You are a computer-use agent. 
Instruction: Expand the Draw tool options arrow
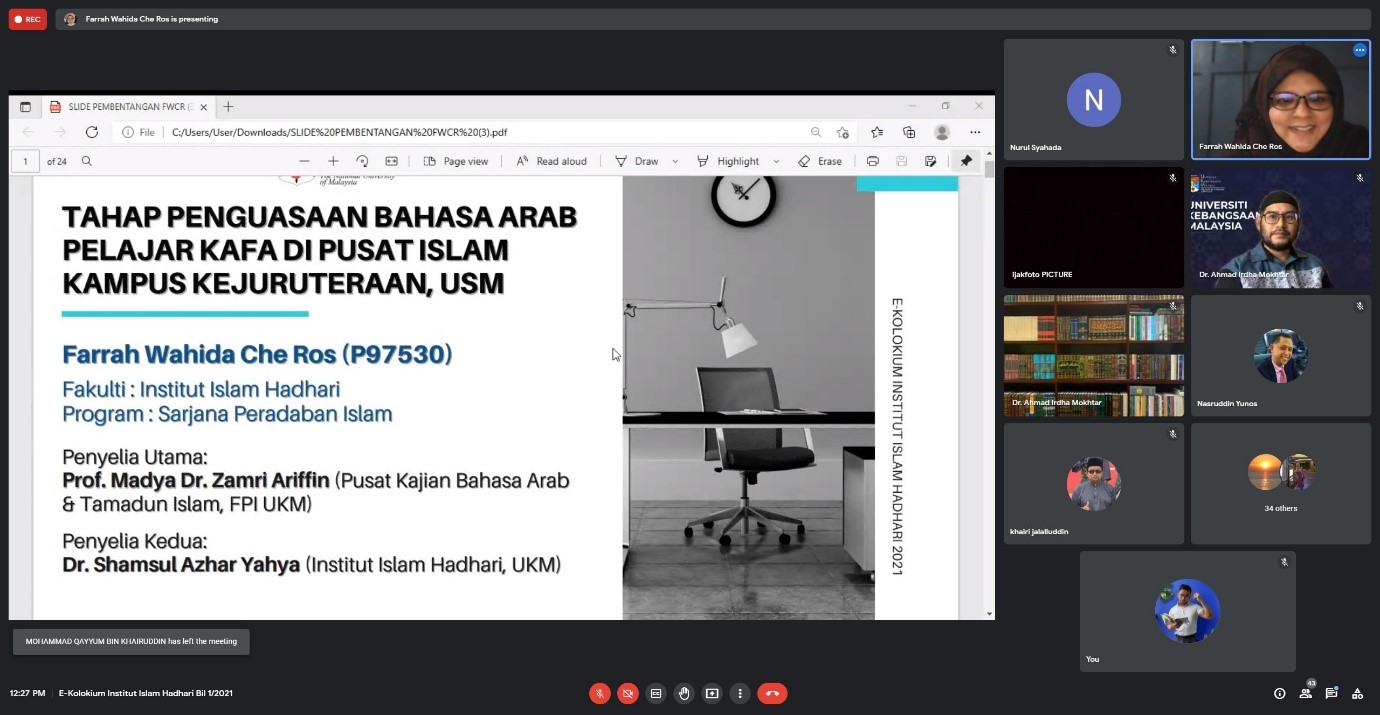point(675,161)
